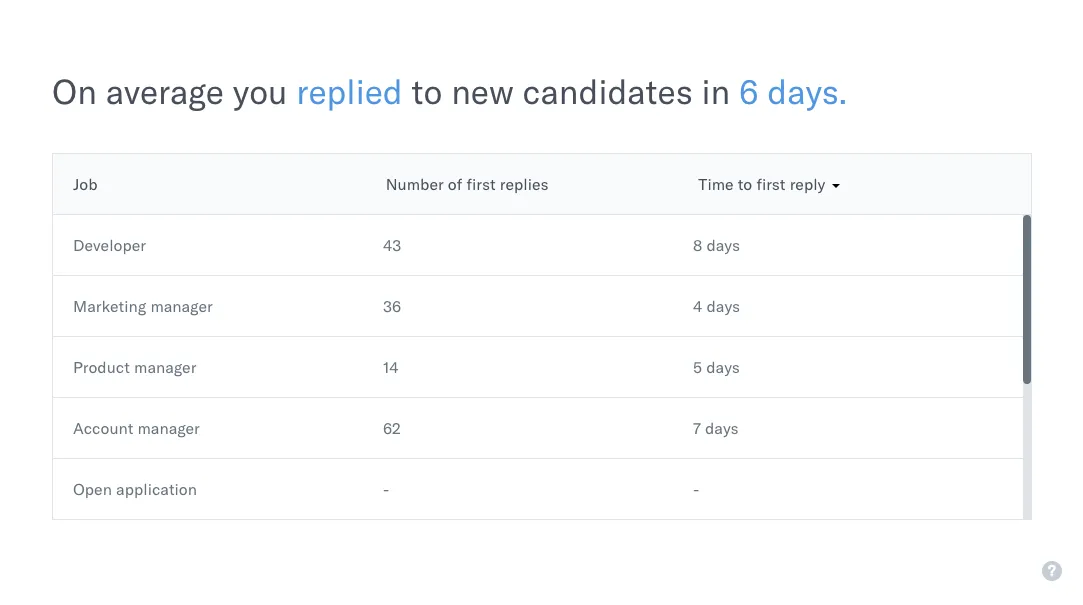Screen dimensions: 1083x605
Task: Click the scrollbar track below the thumb
Action: pos(1026,451)
